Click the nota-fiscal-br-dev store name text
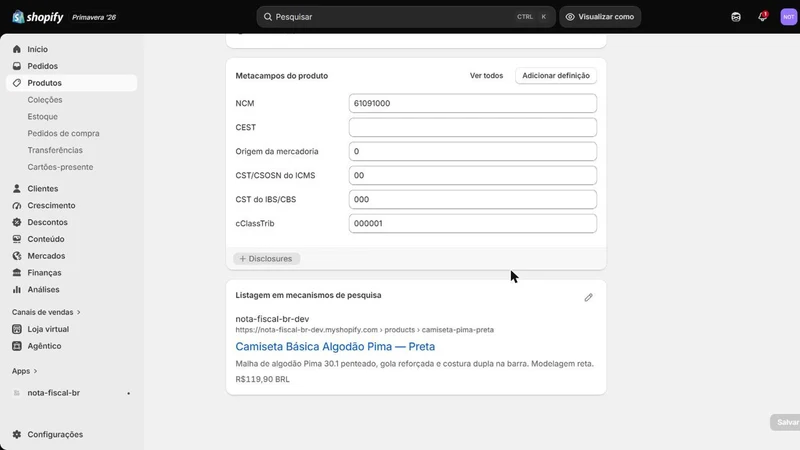The height and width of the screenshot is (450, 800). click(272, 319)
